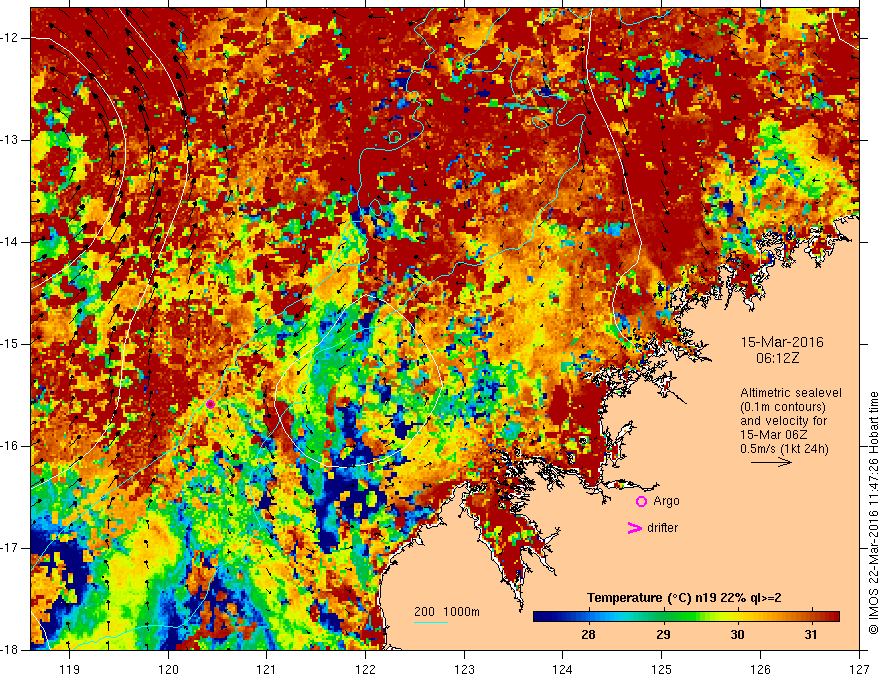Click the "15-Mar-2016" date text

pos(782,342)
